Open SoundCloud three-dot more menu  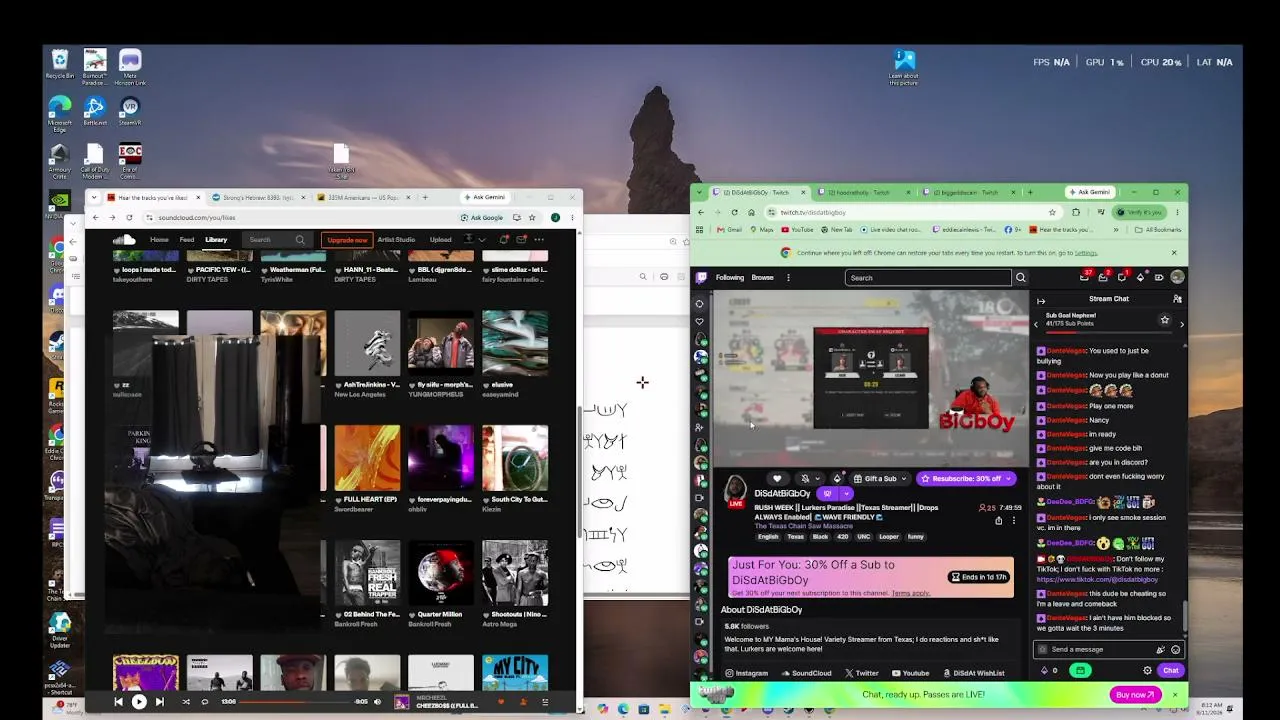[x=539, y=240]
